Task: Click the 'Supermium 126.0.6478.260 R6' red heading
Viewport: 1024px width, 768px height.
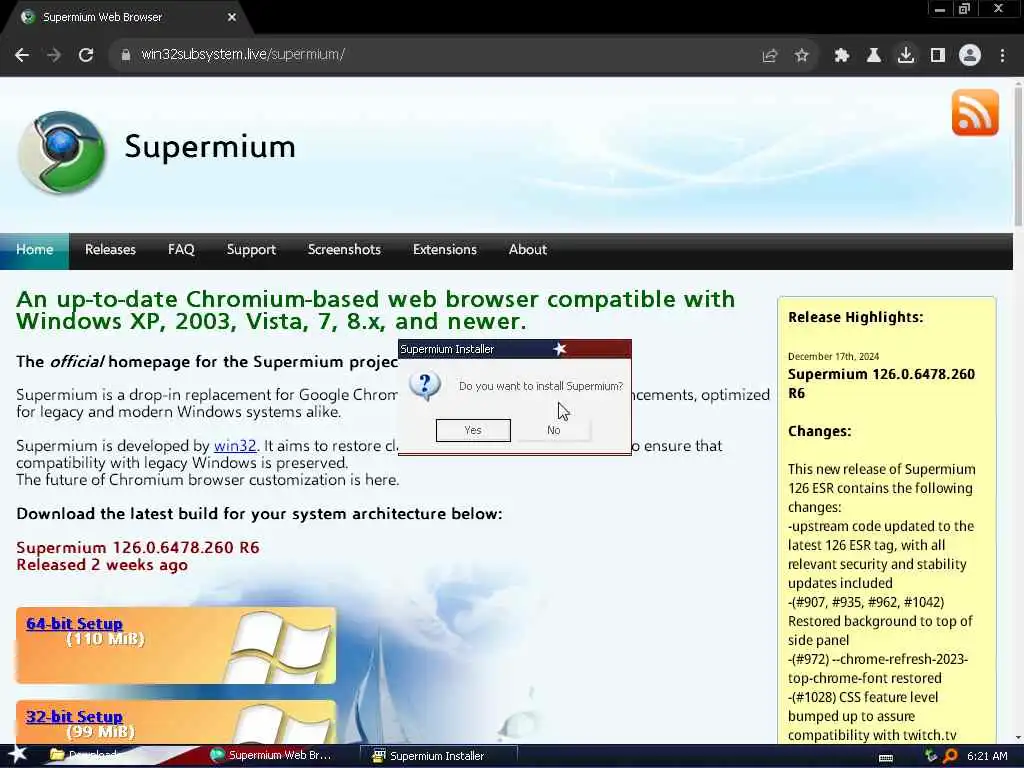Action: [x=138, y=547]
